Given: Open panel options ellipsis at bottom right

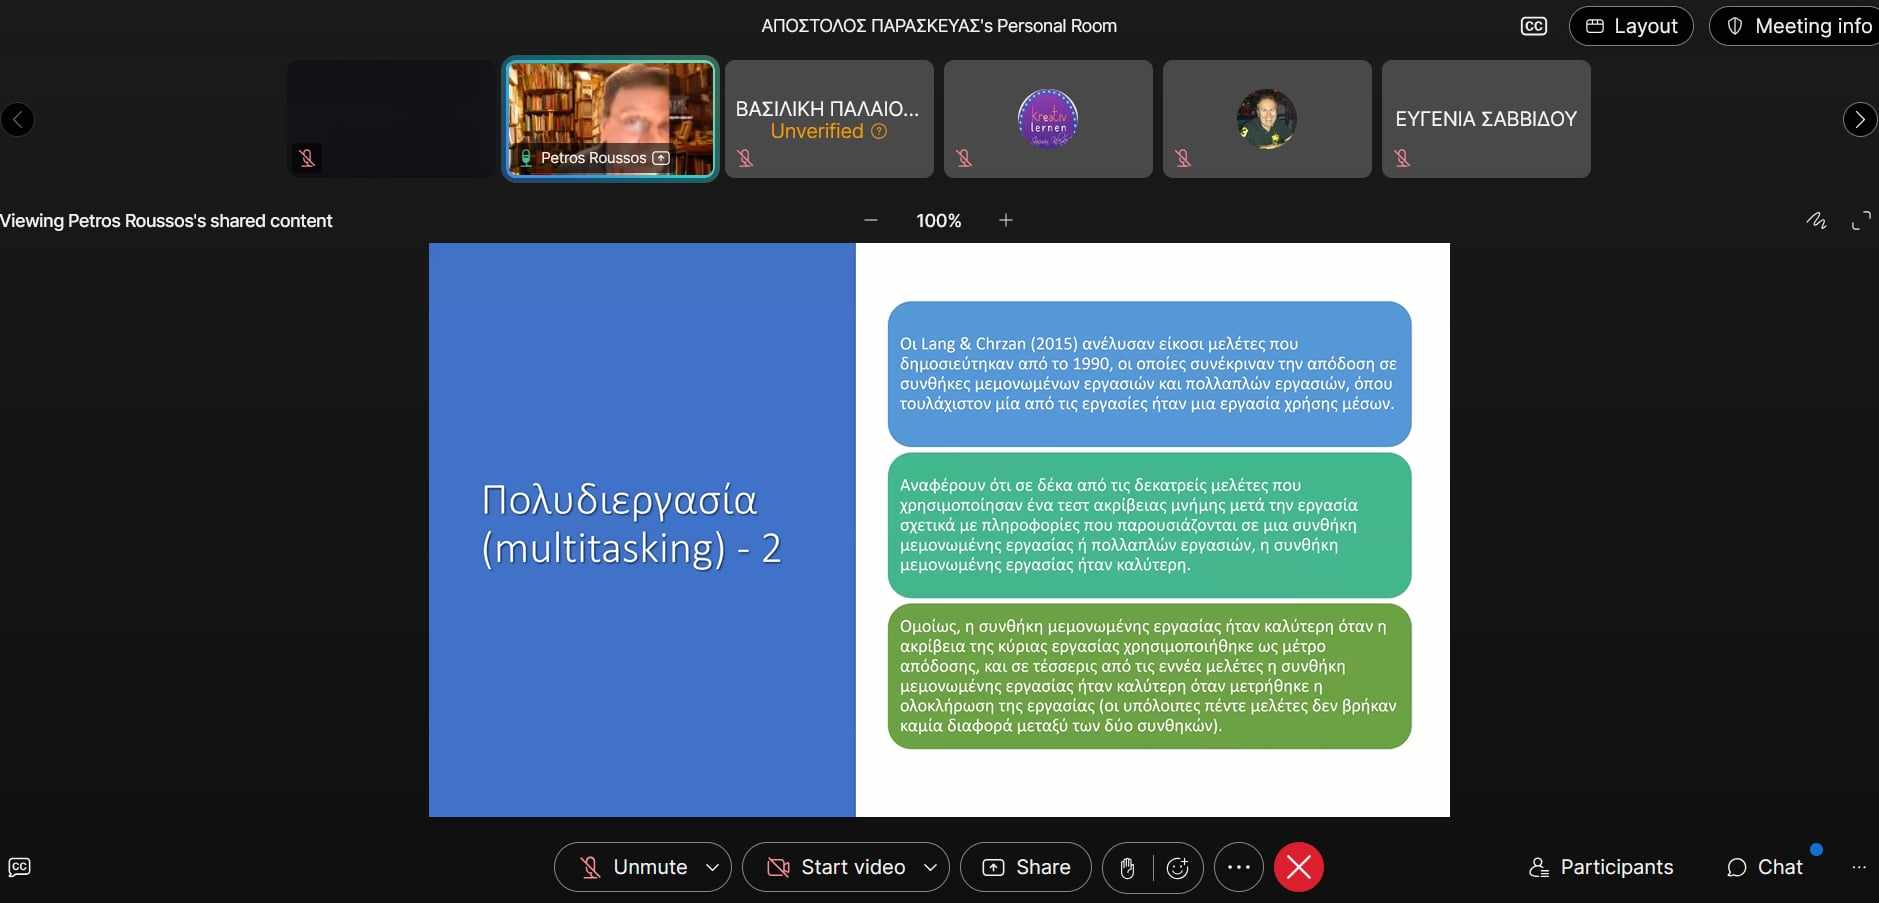Looking at the screenshot, I should [1859, 867].
